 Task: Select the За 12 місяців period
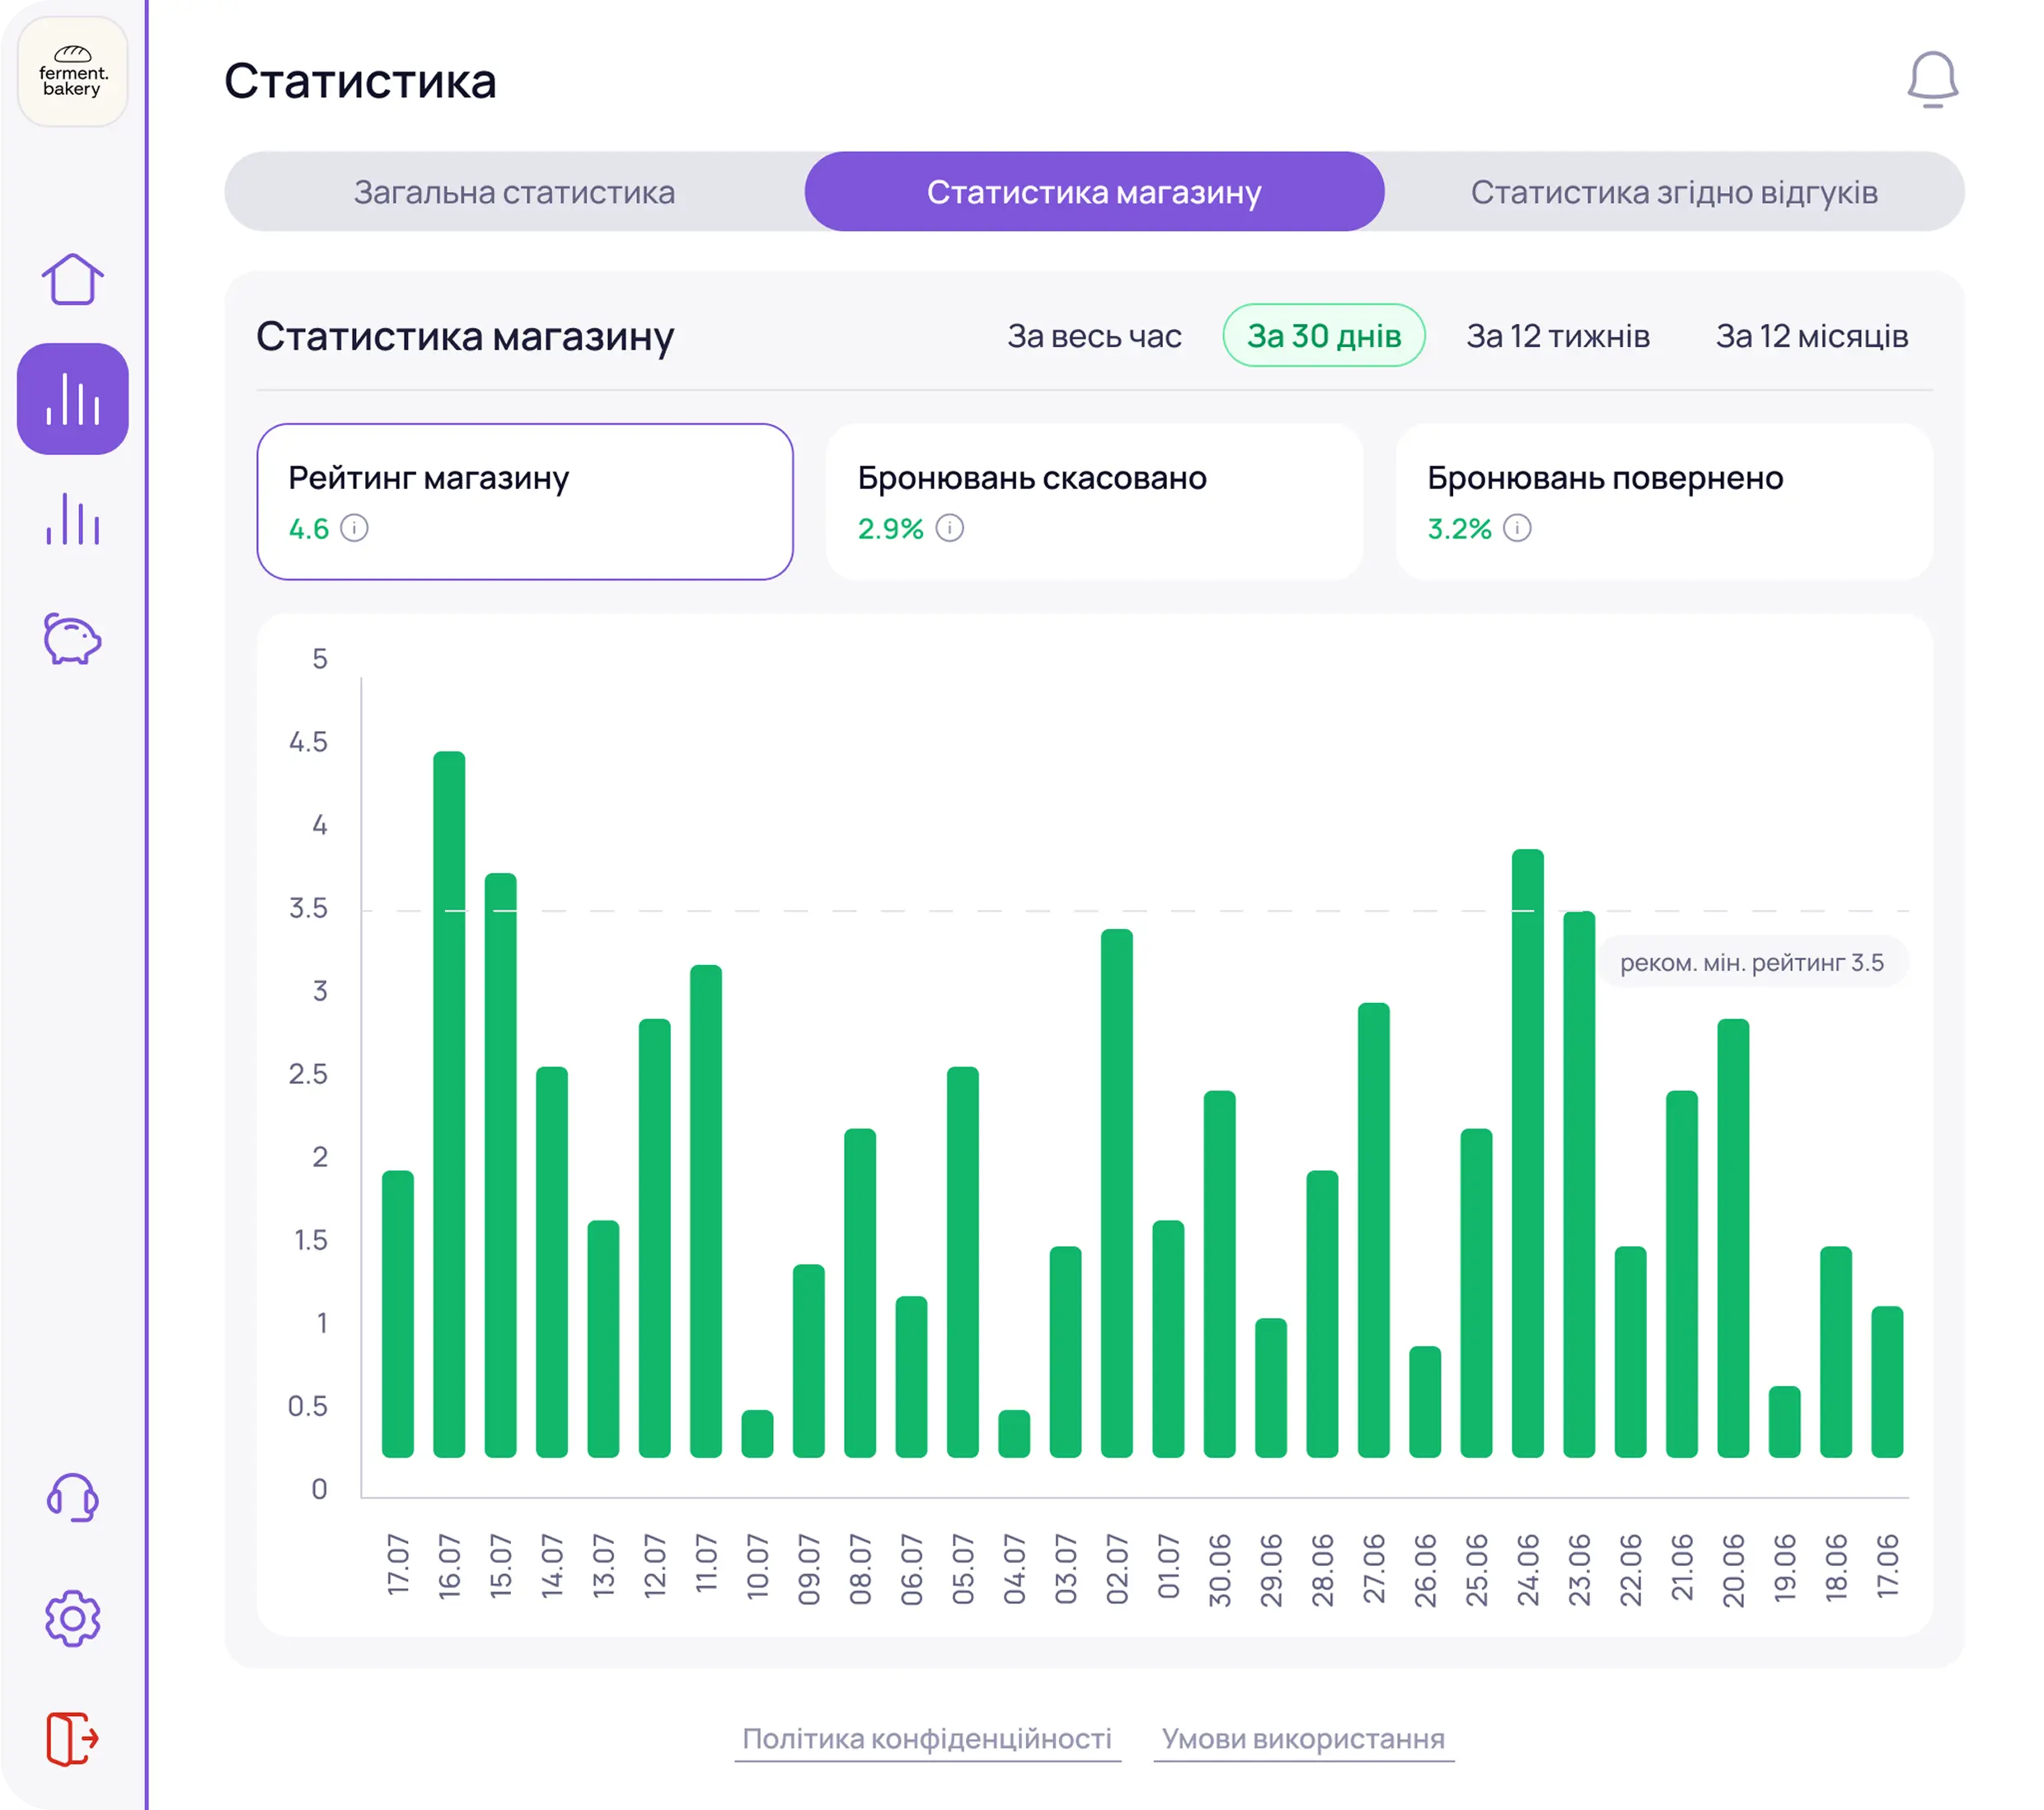point(1811,336)
